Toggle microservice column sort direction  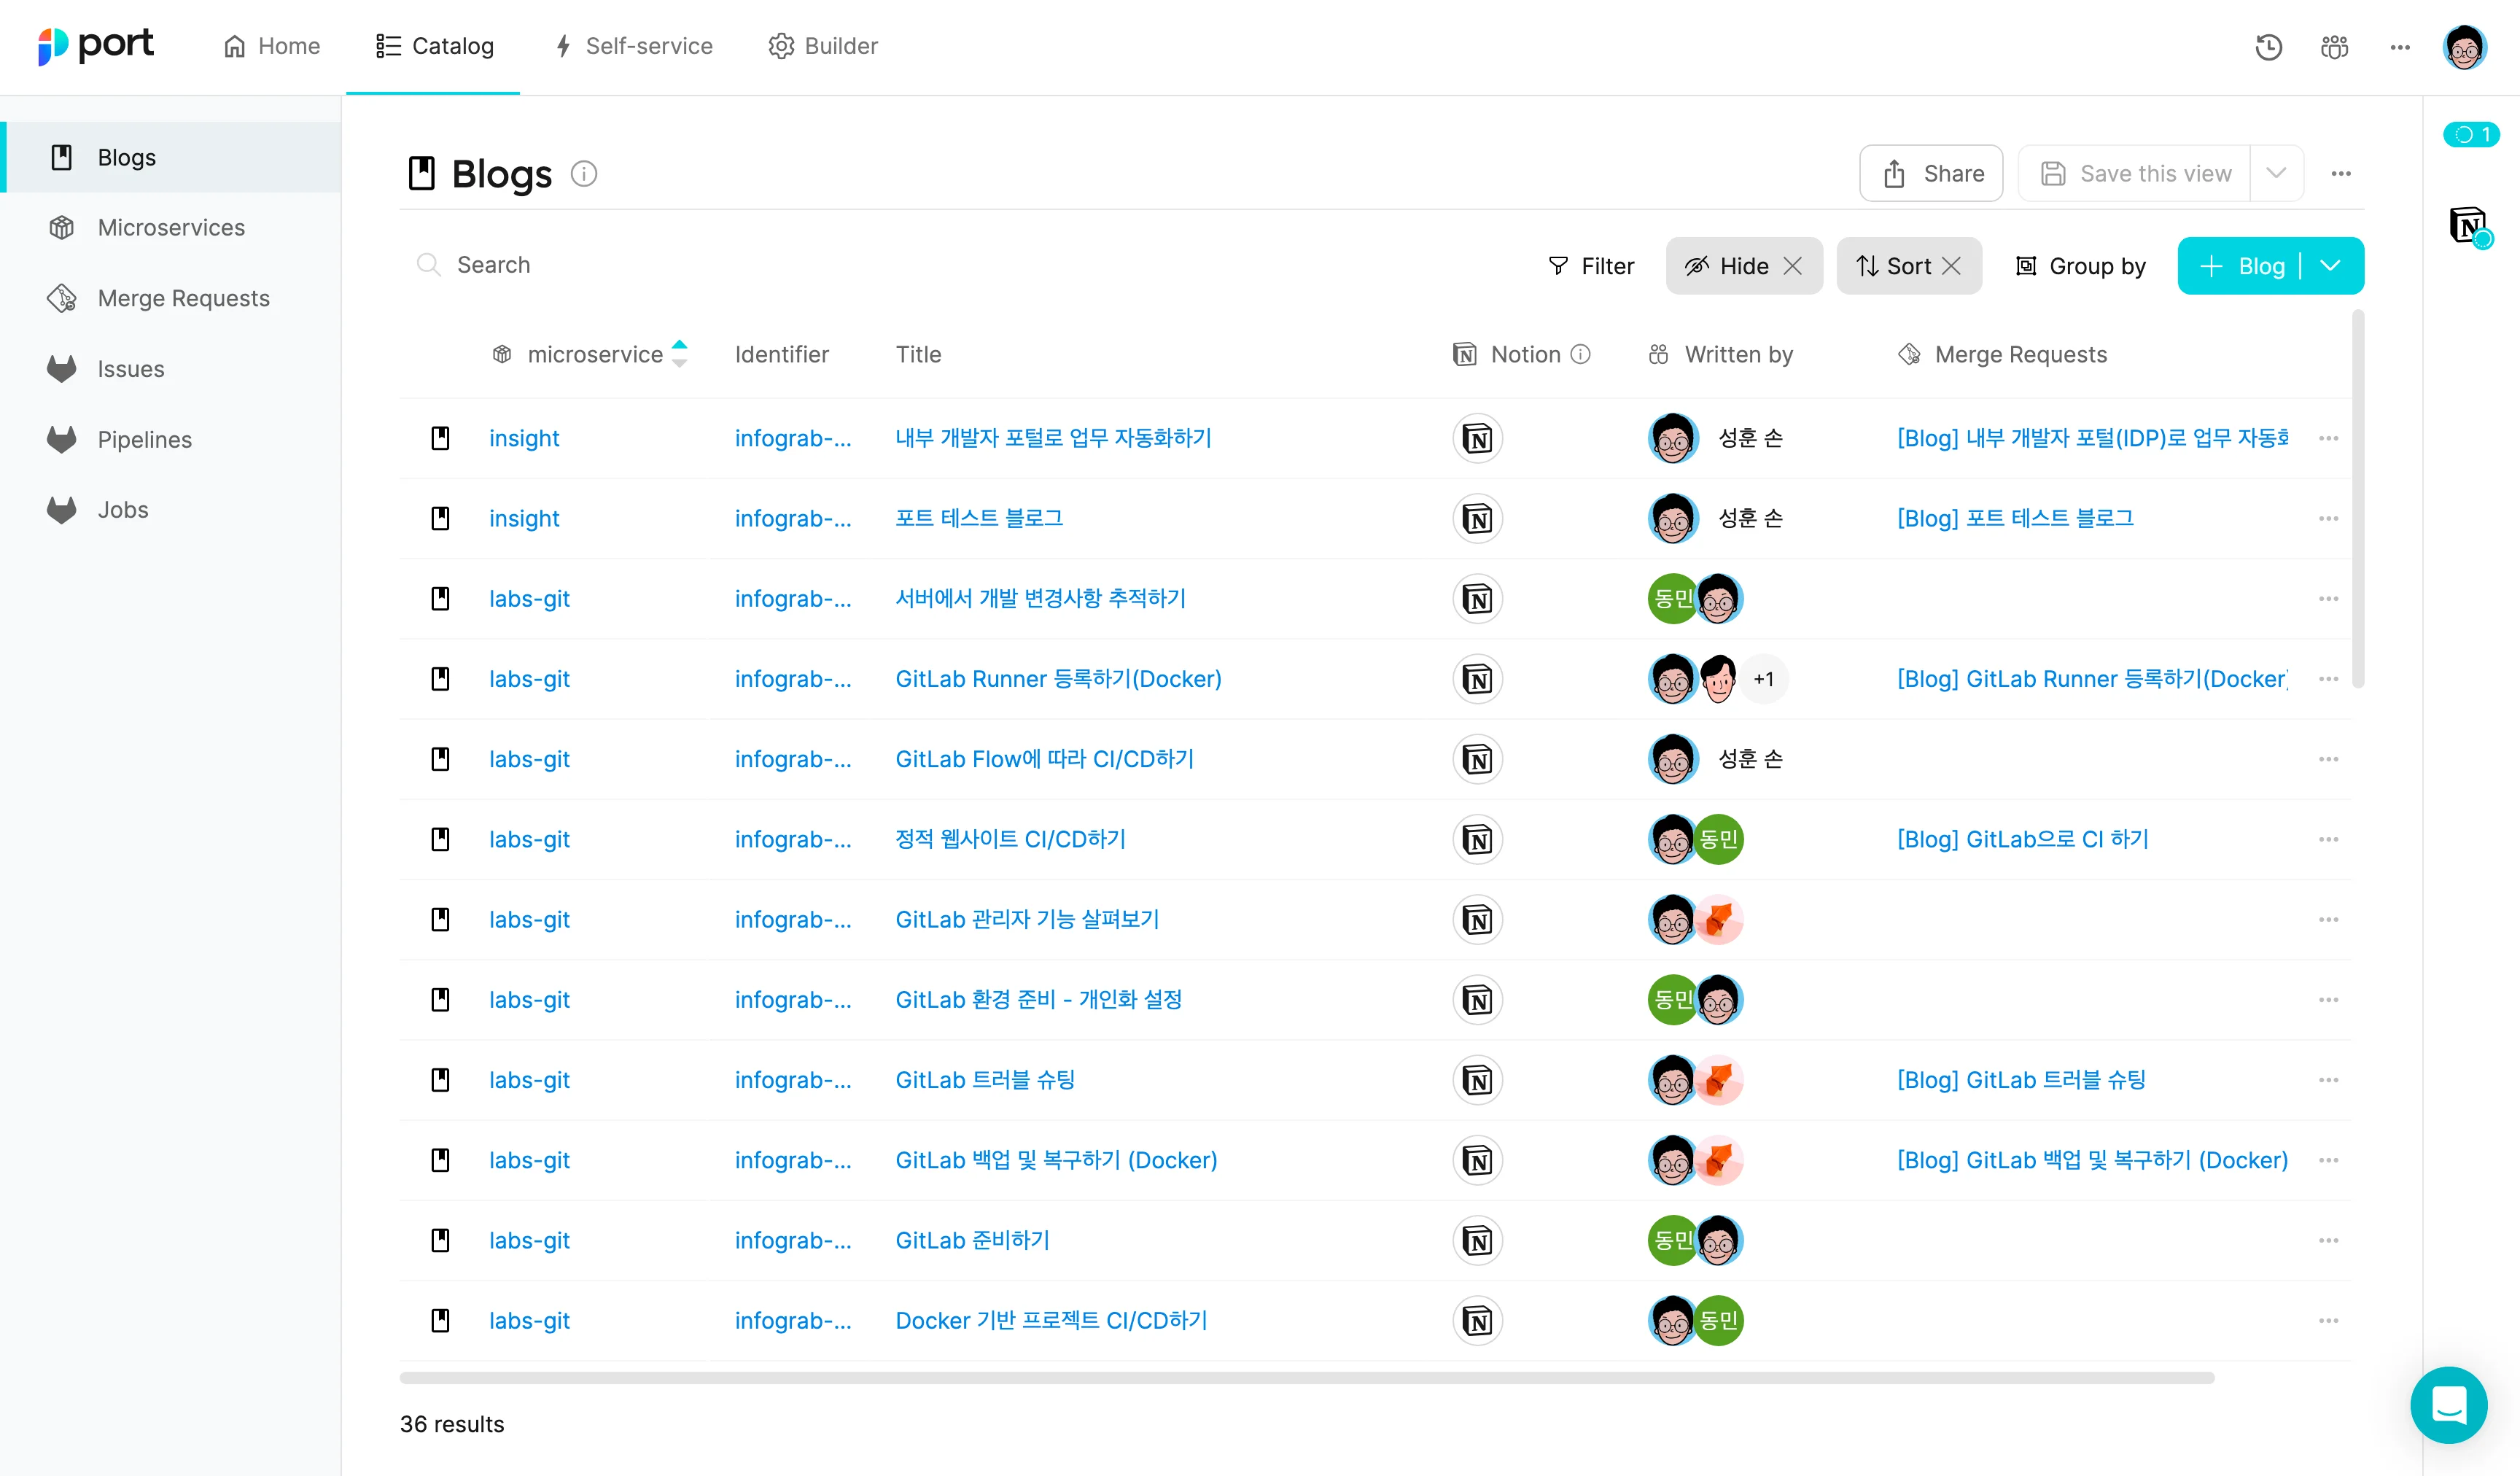click(679, 354)
